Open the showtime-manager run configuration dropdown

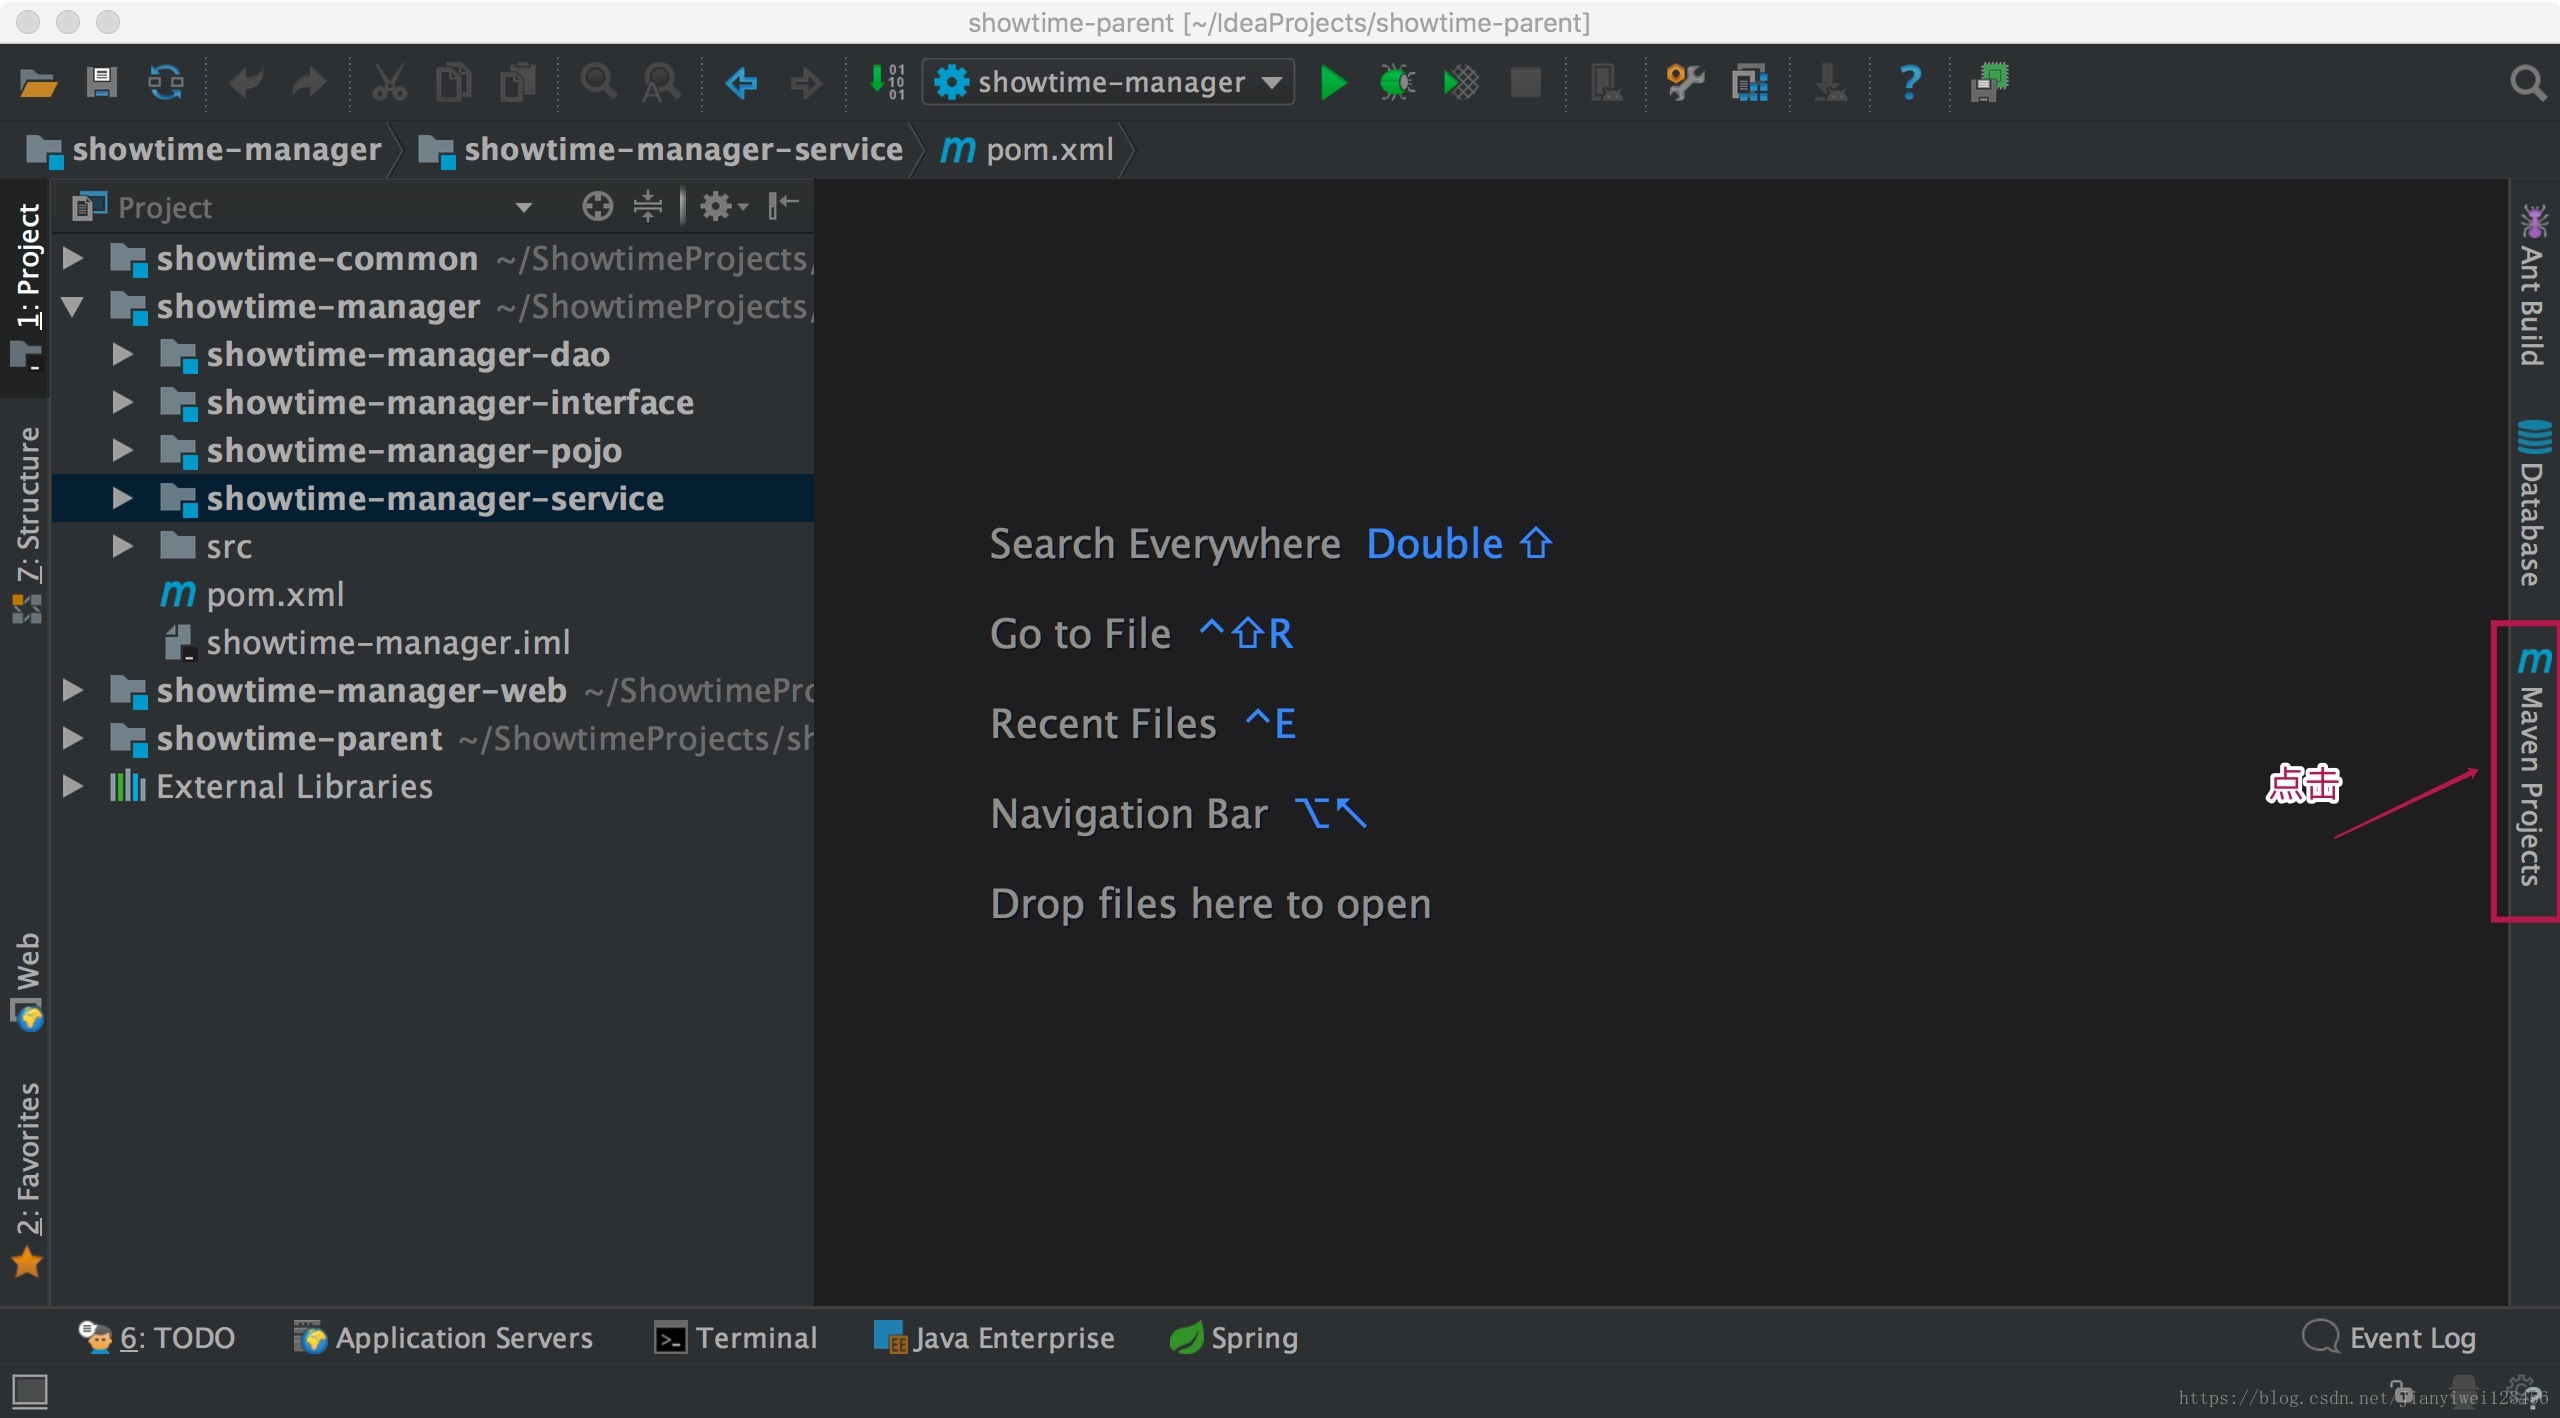pyautogui.click(x=1110, y=82)
